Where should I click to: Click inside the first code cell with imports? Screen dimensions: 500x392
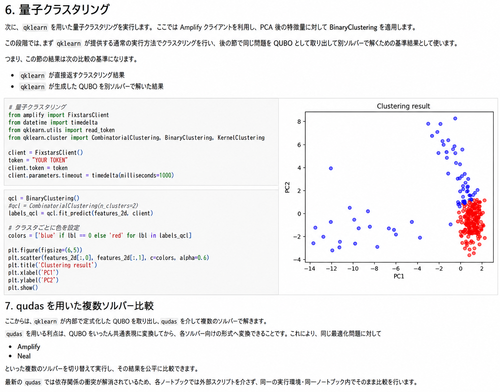(141, 142)
